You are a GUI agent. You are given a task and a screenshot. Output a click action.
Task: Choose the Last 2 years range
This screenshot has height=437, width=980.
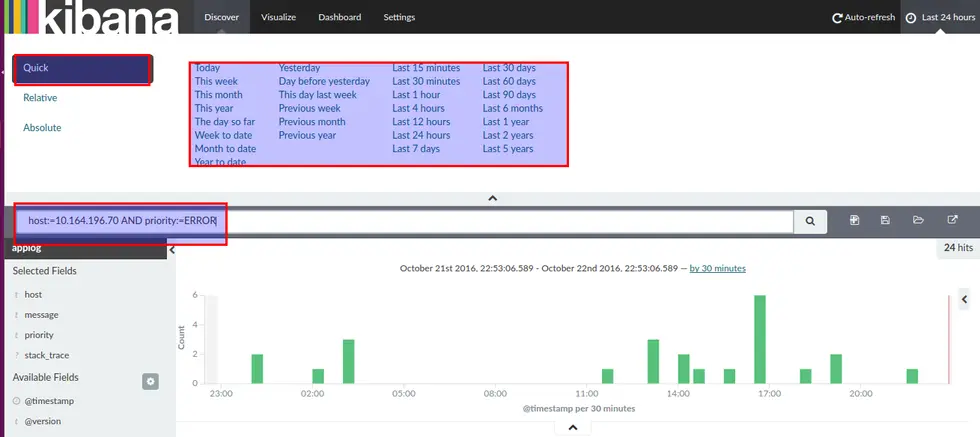(x=508, y=135)
